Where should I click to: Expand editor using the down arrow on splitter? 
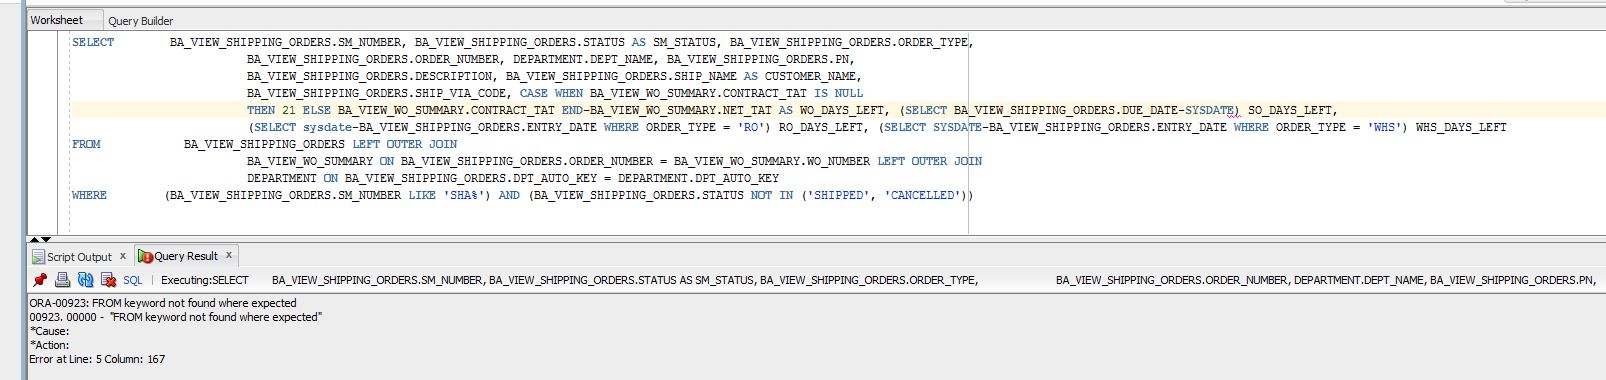click(46, 240)
